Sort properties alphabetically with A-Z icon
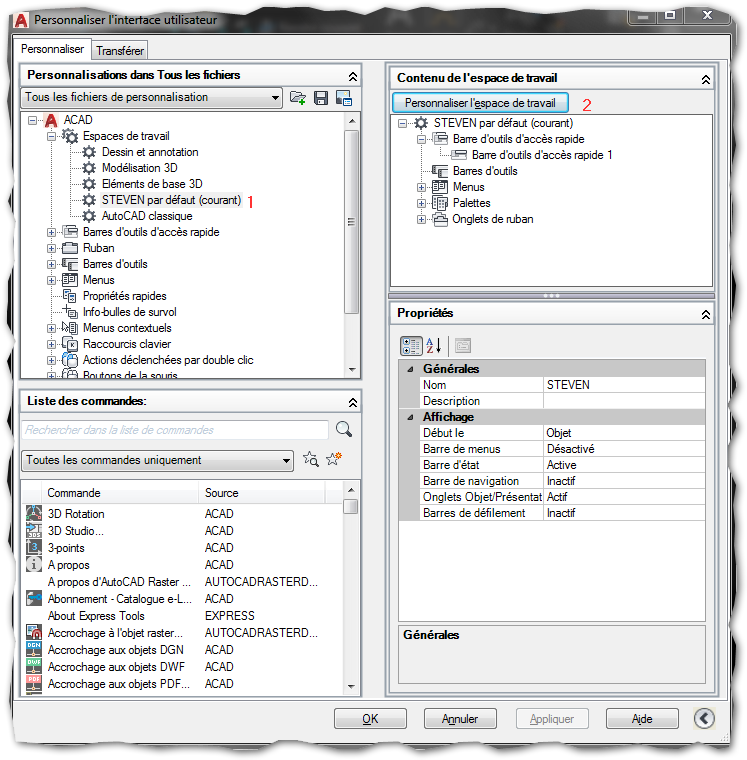The height and width of the screenshot is (760, 747). tap(434, 346)
